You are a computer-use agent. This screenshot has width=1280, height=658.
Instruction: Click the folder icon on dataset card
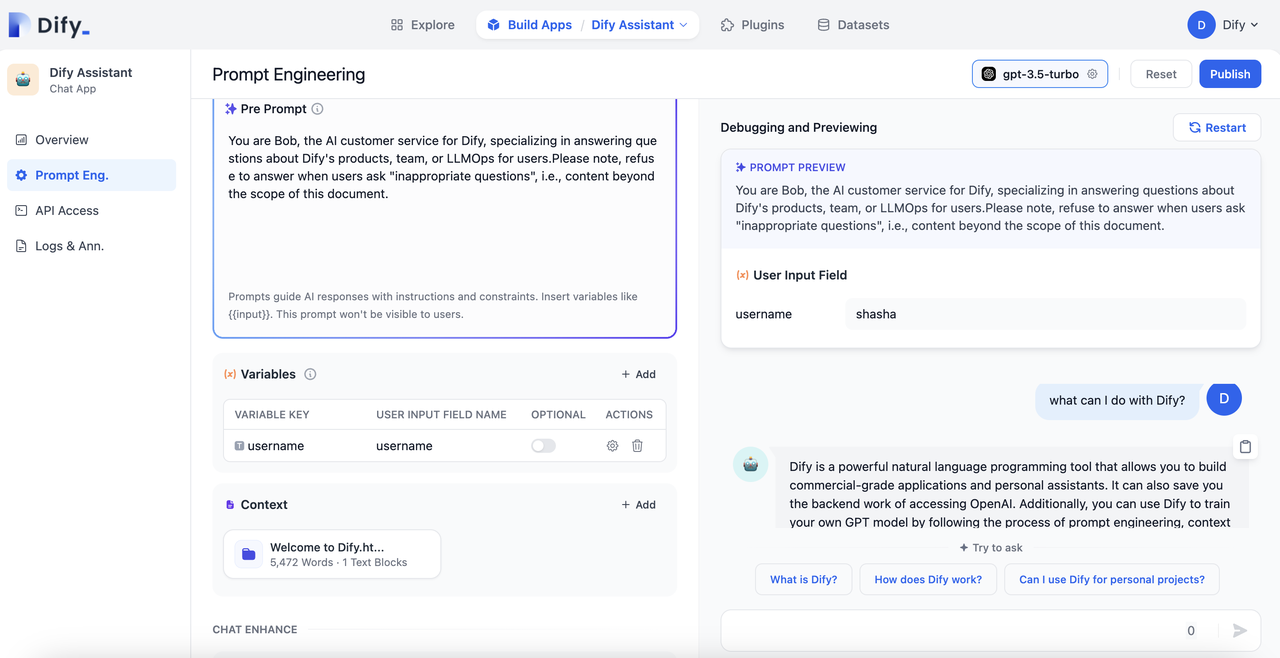pyautogui.click(x=249, y=554)
